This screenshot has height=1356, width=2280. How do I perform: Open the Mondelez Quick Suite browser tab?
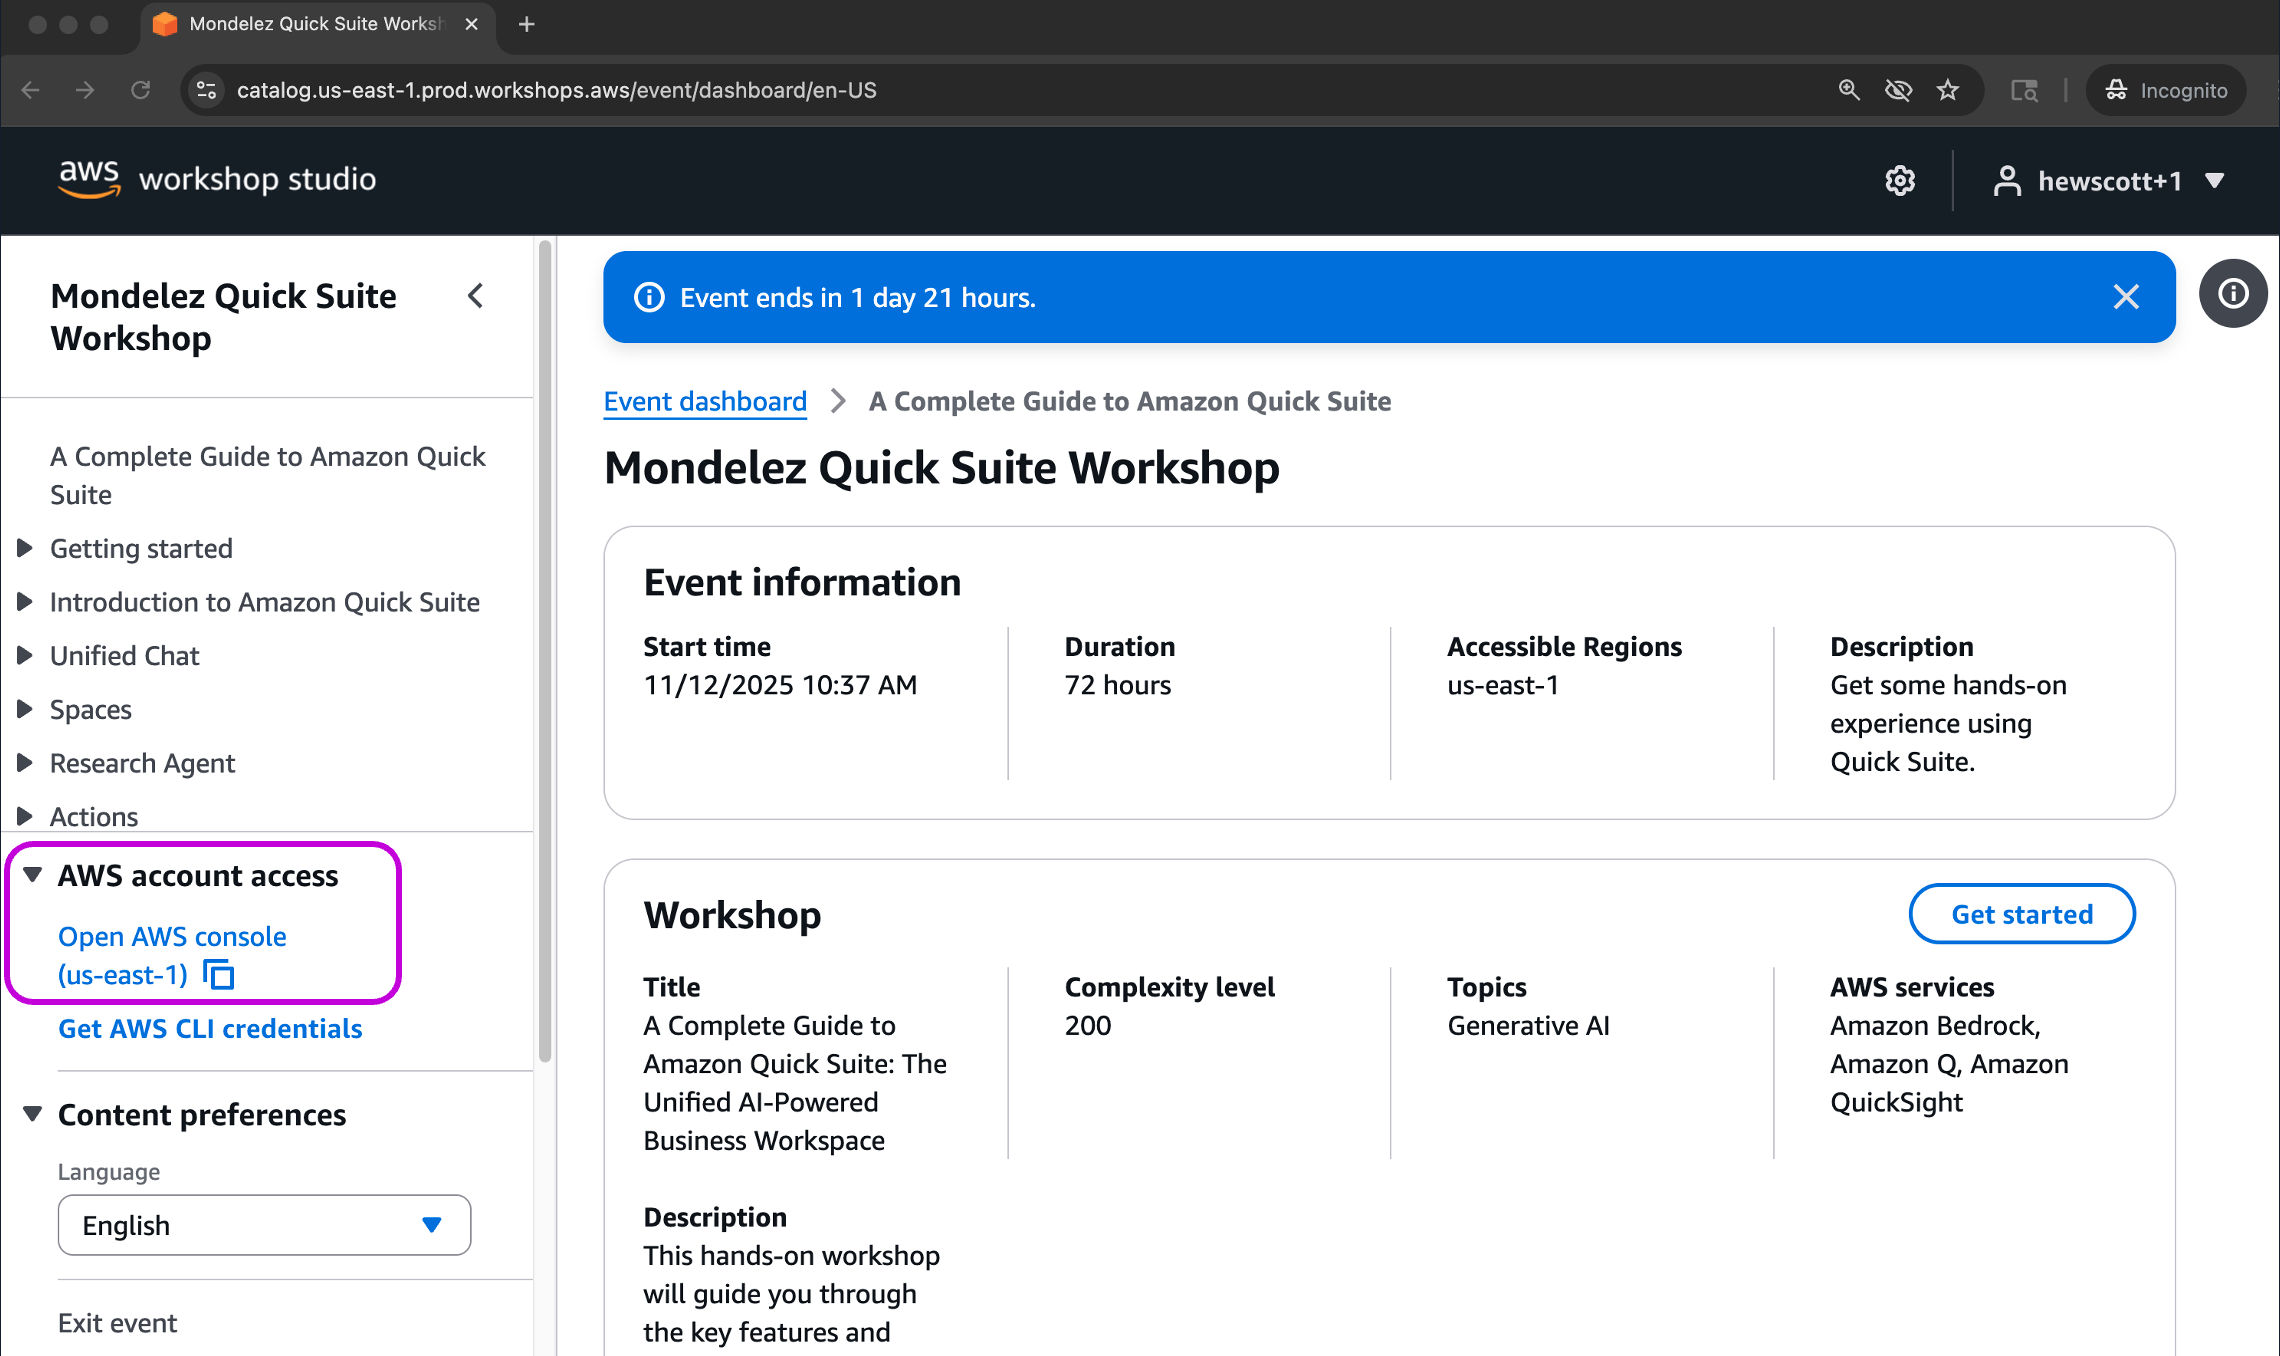pos(314,24)
